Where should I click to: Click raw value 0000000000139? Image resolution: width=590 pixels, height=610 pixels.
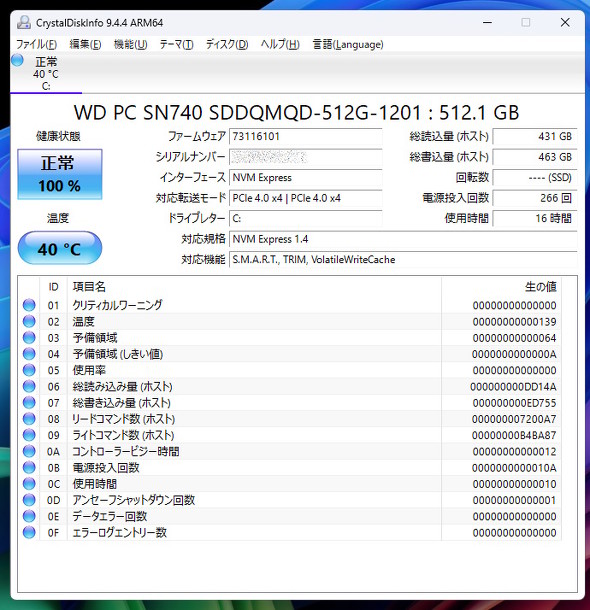tap(514, 322)
